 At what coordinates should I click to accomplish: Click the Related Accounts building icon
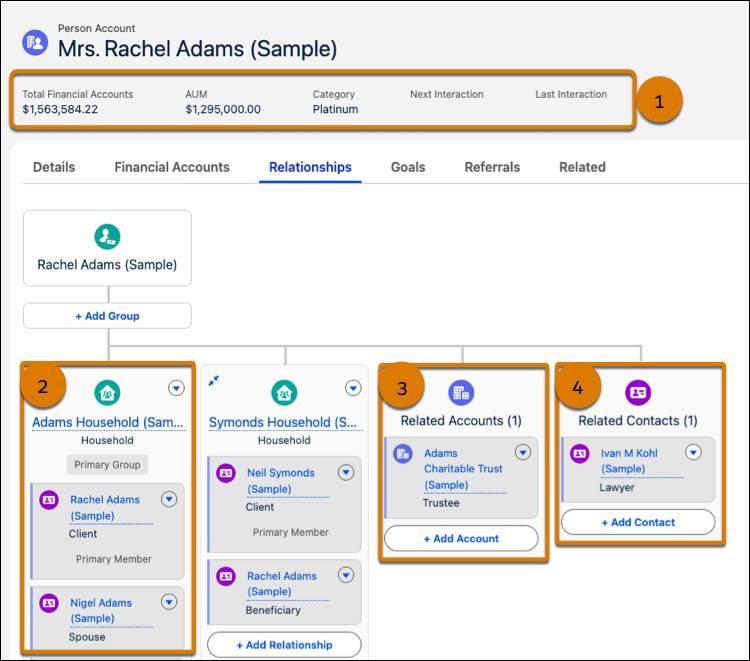click(461, 393)
